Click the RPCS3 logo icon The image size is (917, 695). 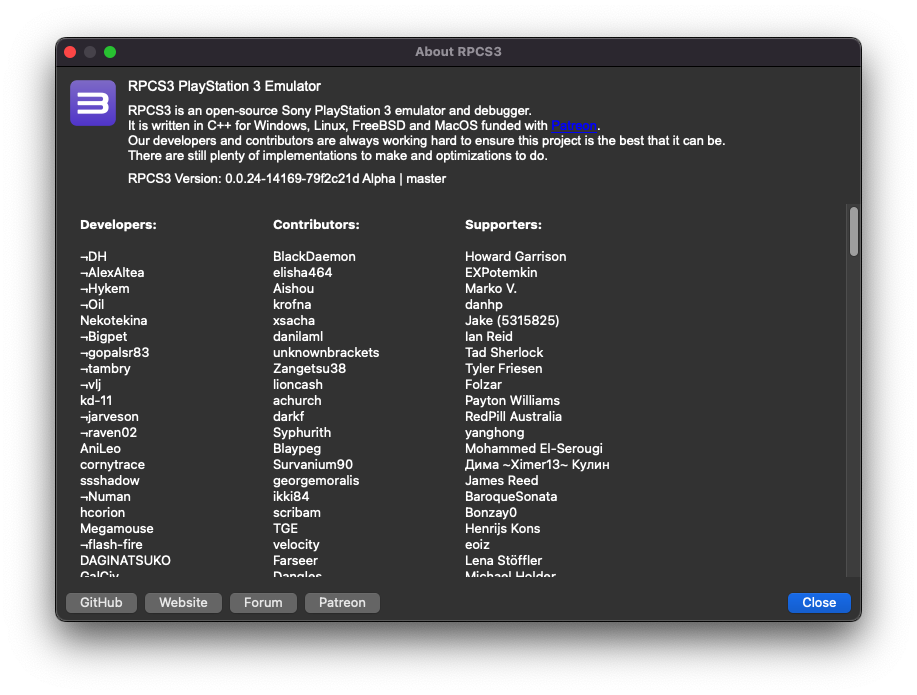click(x=93, y=103)
